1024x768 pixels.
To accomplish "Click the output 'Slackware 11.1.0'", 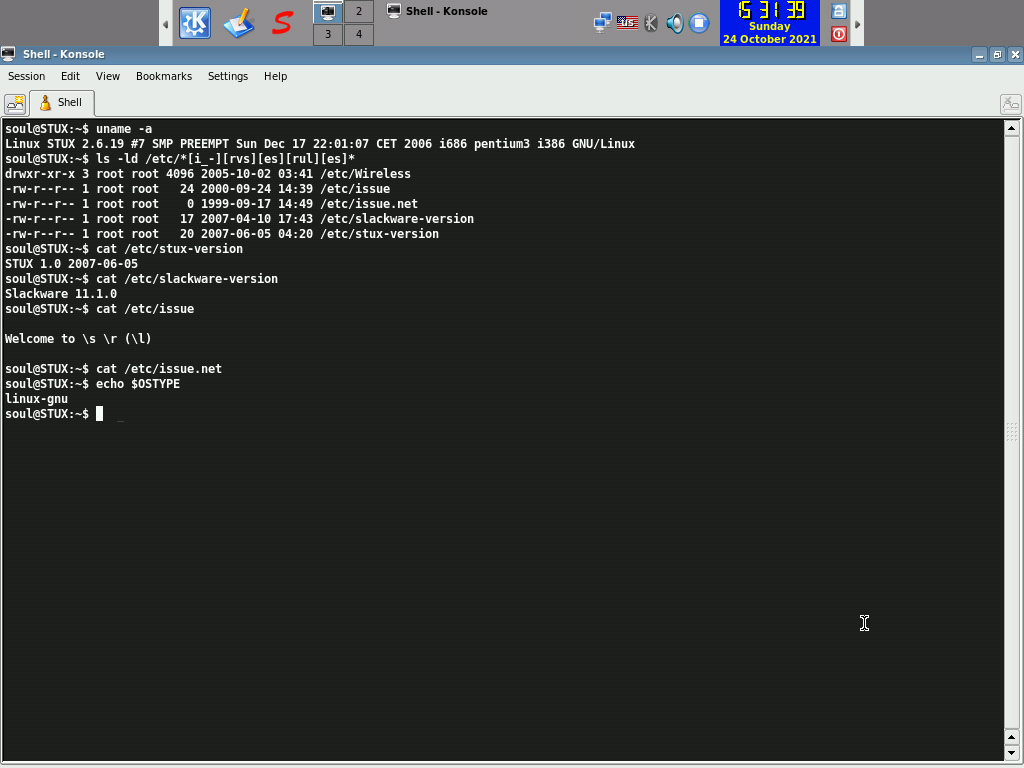I will click(61, 294).
